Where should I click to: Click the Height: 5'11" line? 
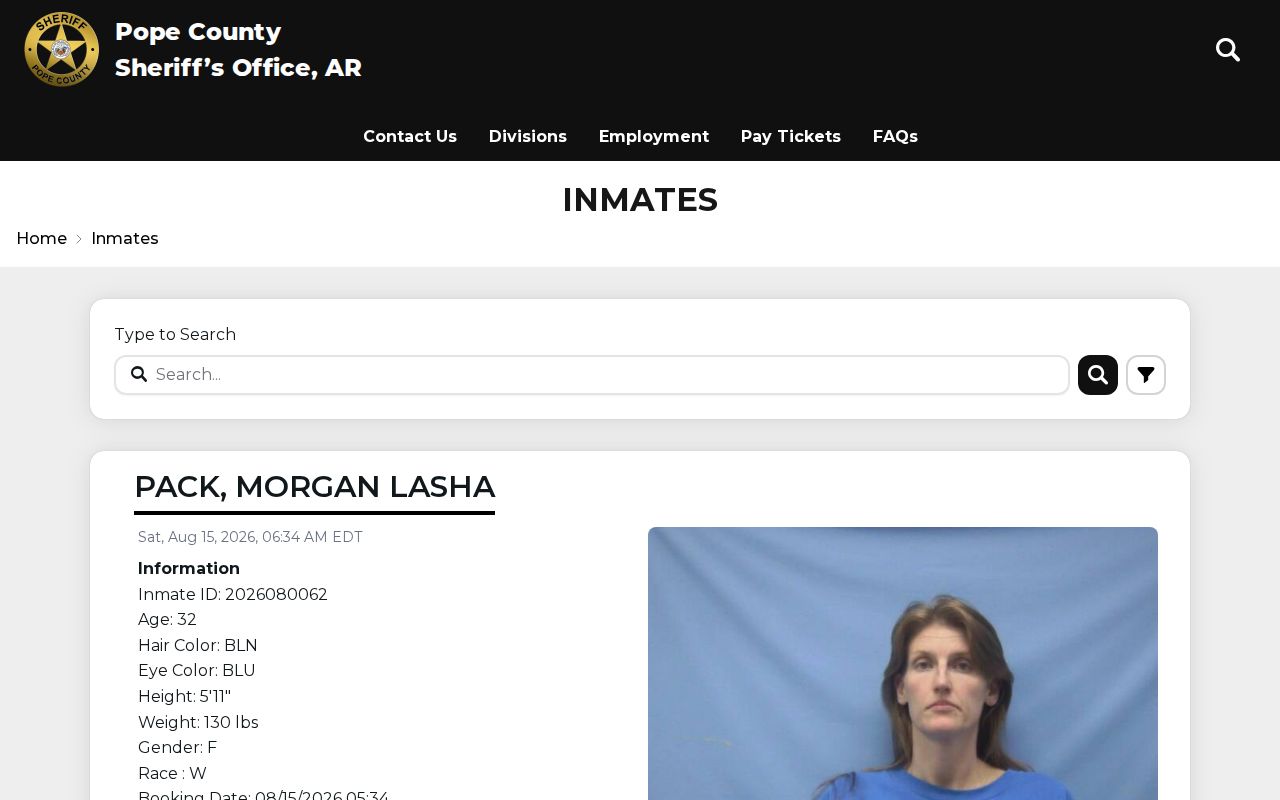(184, 696)
